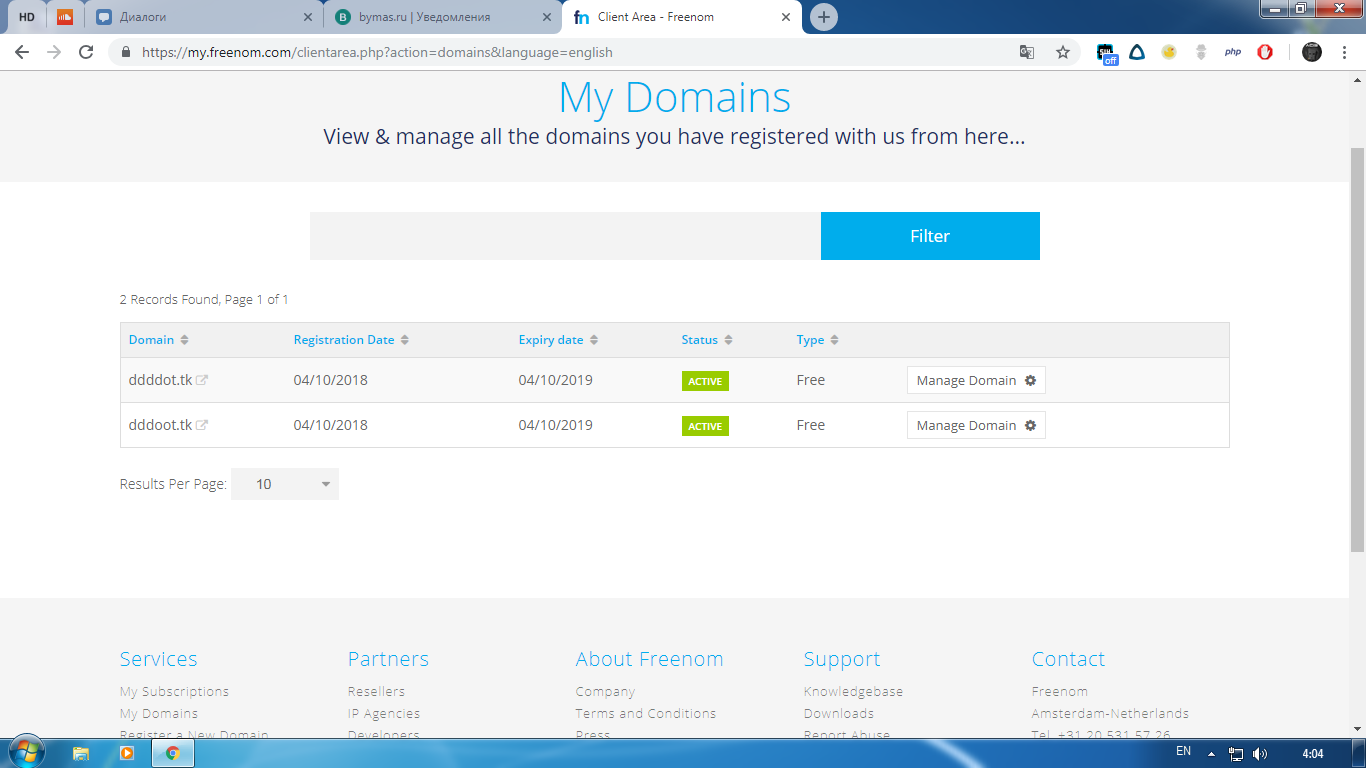Open the yellow duck extension icon
The width and height of the screenshot is (1366, 768).
point(1169,52)
